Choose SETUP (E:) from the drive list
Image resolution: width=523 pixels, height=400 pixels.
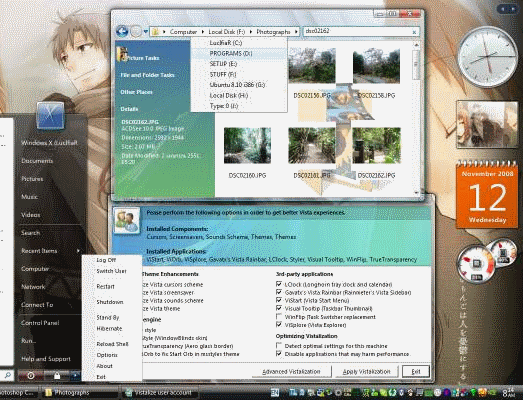point(238,64)
